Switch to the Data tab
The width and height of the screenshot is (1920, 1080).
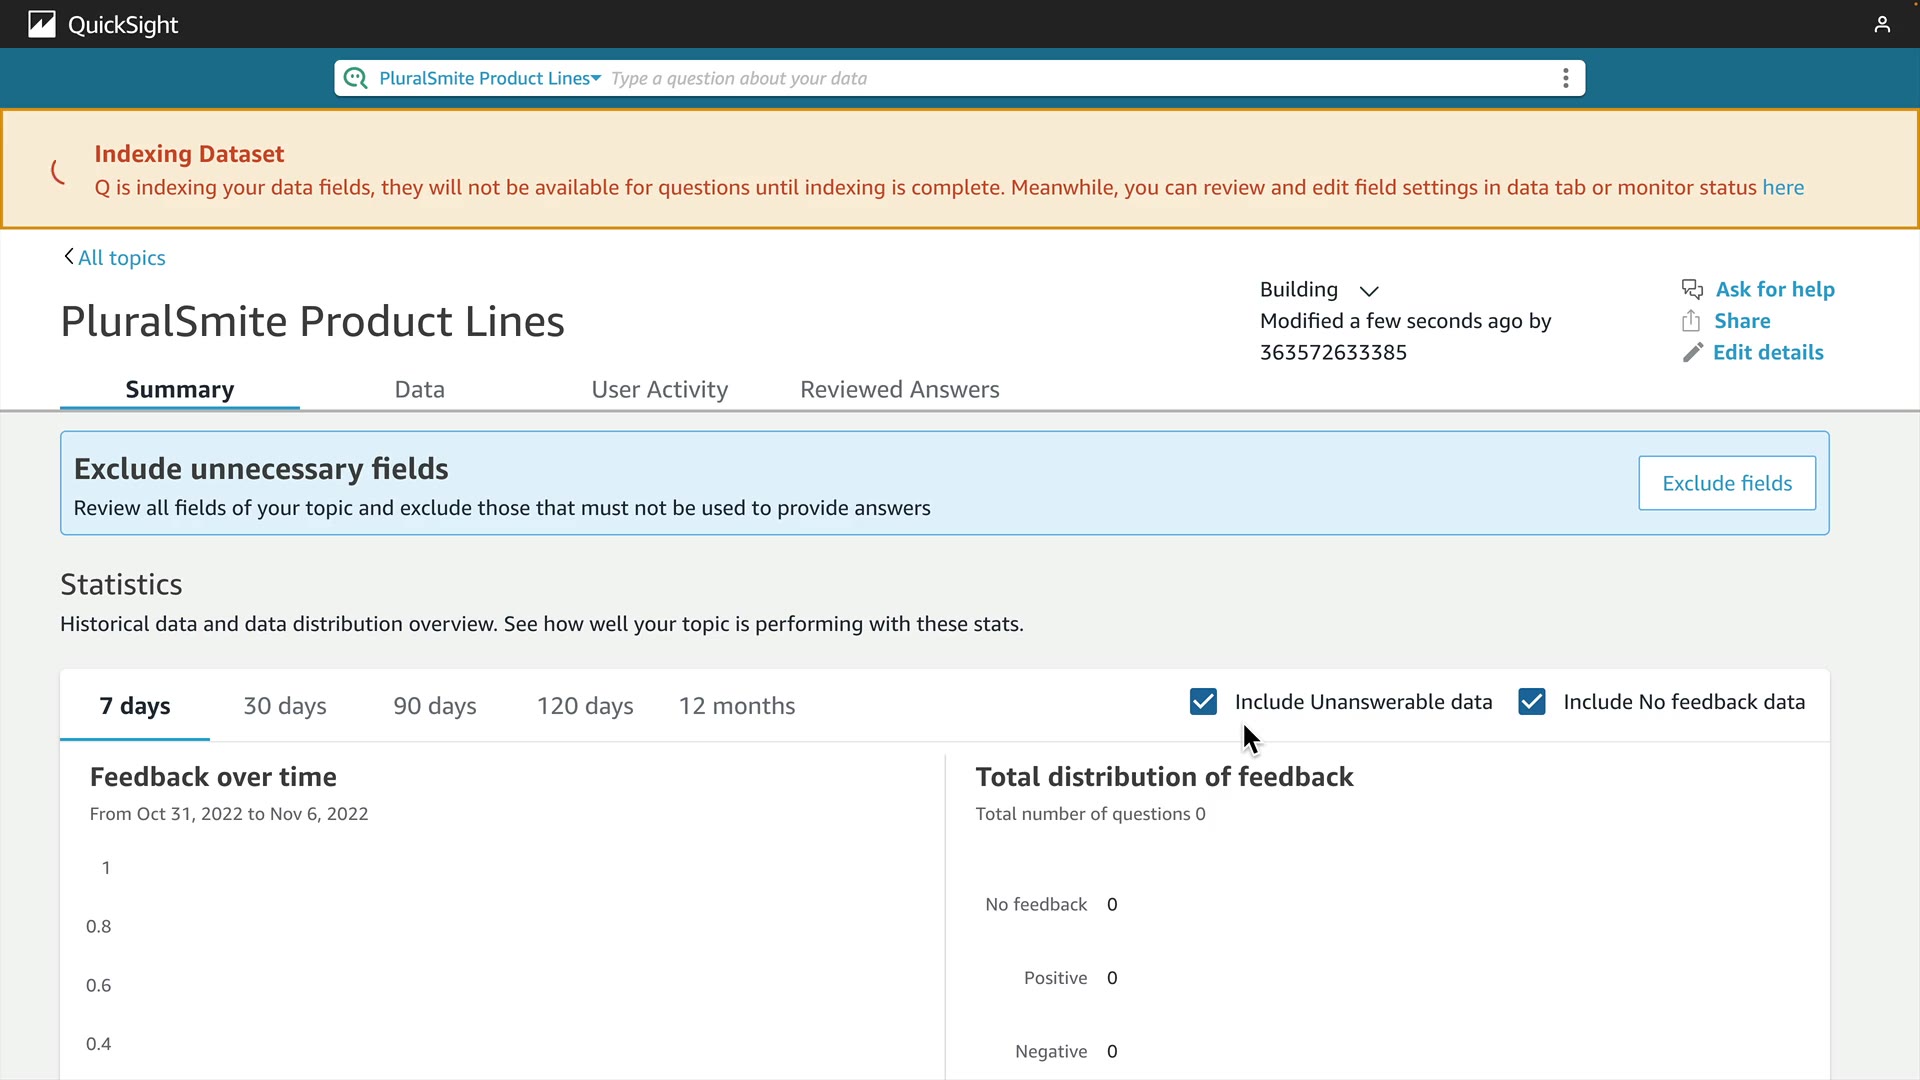pyautogui.click(x=419, y=389)
